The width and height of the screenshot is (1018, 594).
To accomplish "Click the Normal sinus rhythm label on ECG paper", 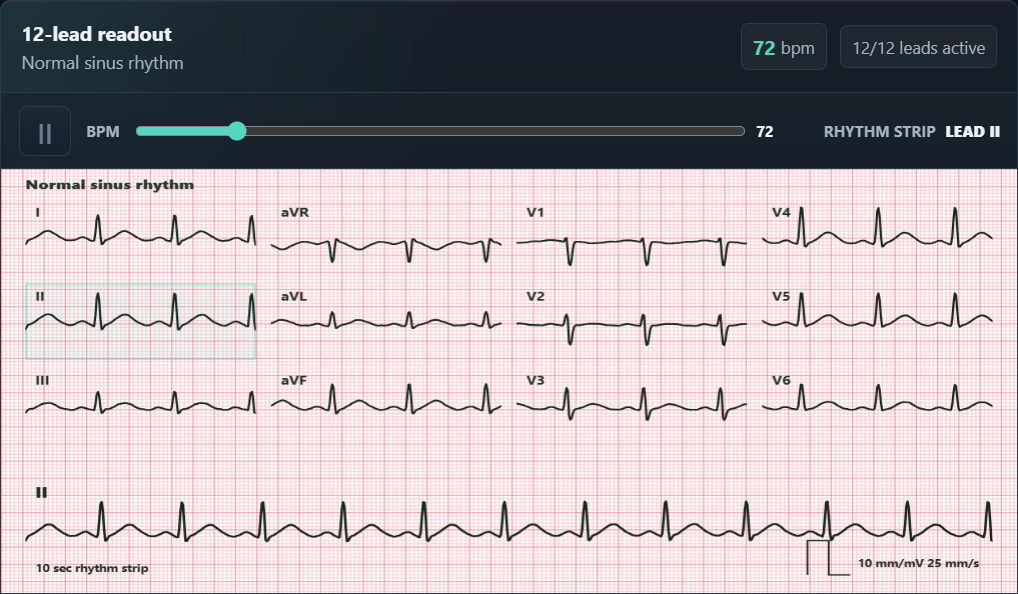I will 110,184.
